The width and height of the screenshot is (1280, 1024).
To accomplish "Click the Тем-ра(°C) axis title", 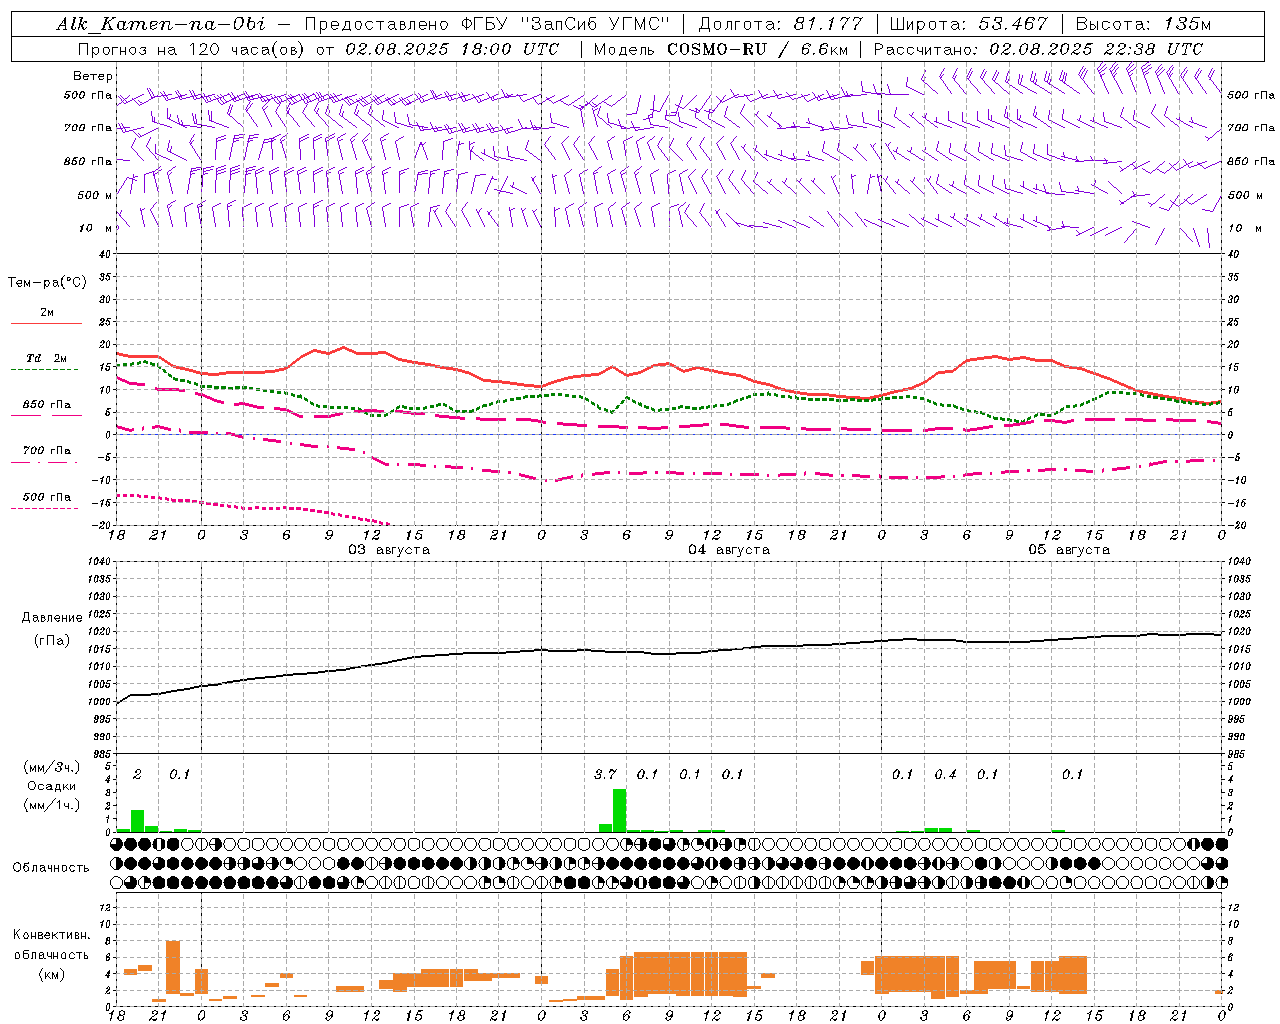I will [x=47, y=283].
